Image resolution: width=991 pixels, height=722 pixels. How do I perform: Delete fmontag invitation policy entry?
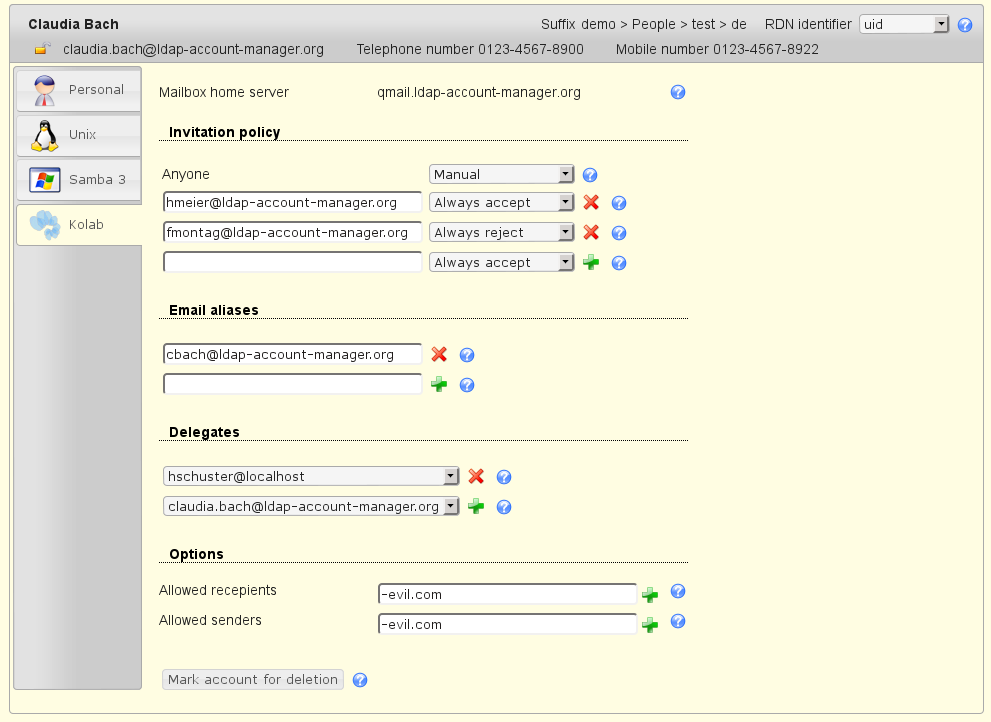pyautogui.click(x=591, y=232)
